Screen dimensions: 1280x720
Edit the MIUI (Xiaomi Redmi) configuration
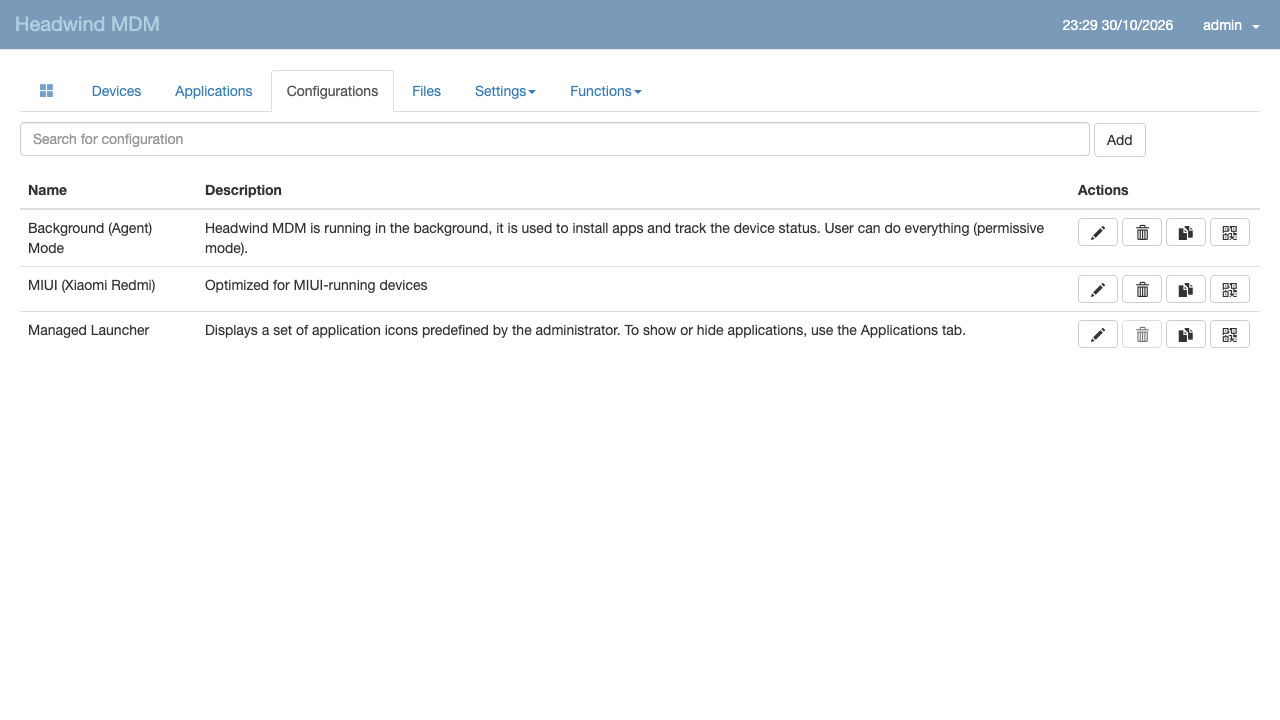[x=1098, y=289]
